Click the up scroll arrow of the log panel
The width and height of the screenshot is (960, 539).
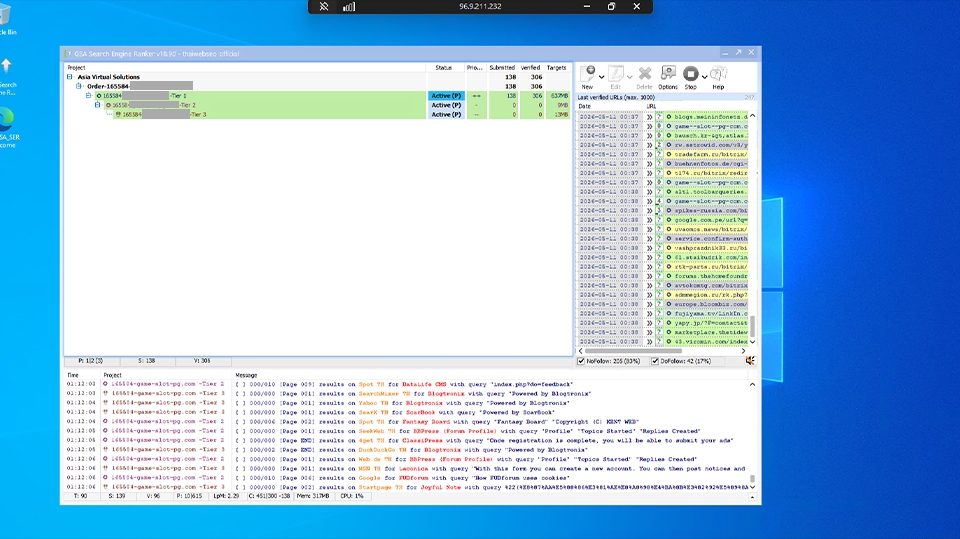point(752,385)
